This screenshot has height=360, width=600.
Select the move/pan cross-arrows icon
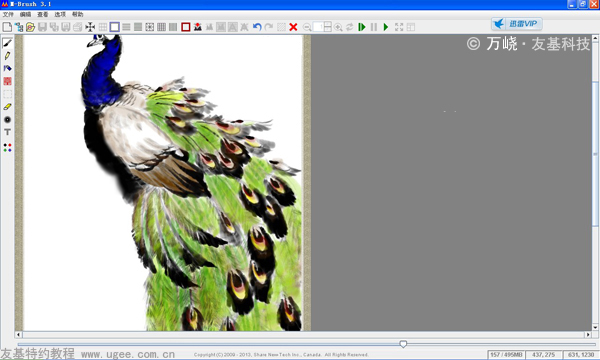pyautogui.click(x=90, y=27)
